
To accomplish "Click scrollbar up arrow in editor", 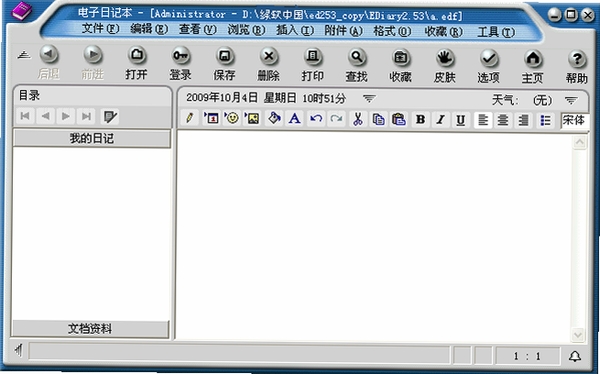I will [x=580, y=142].
